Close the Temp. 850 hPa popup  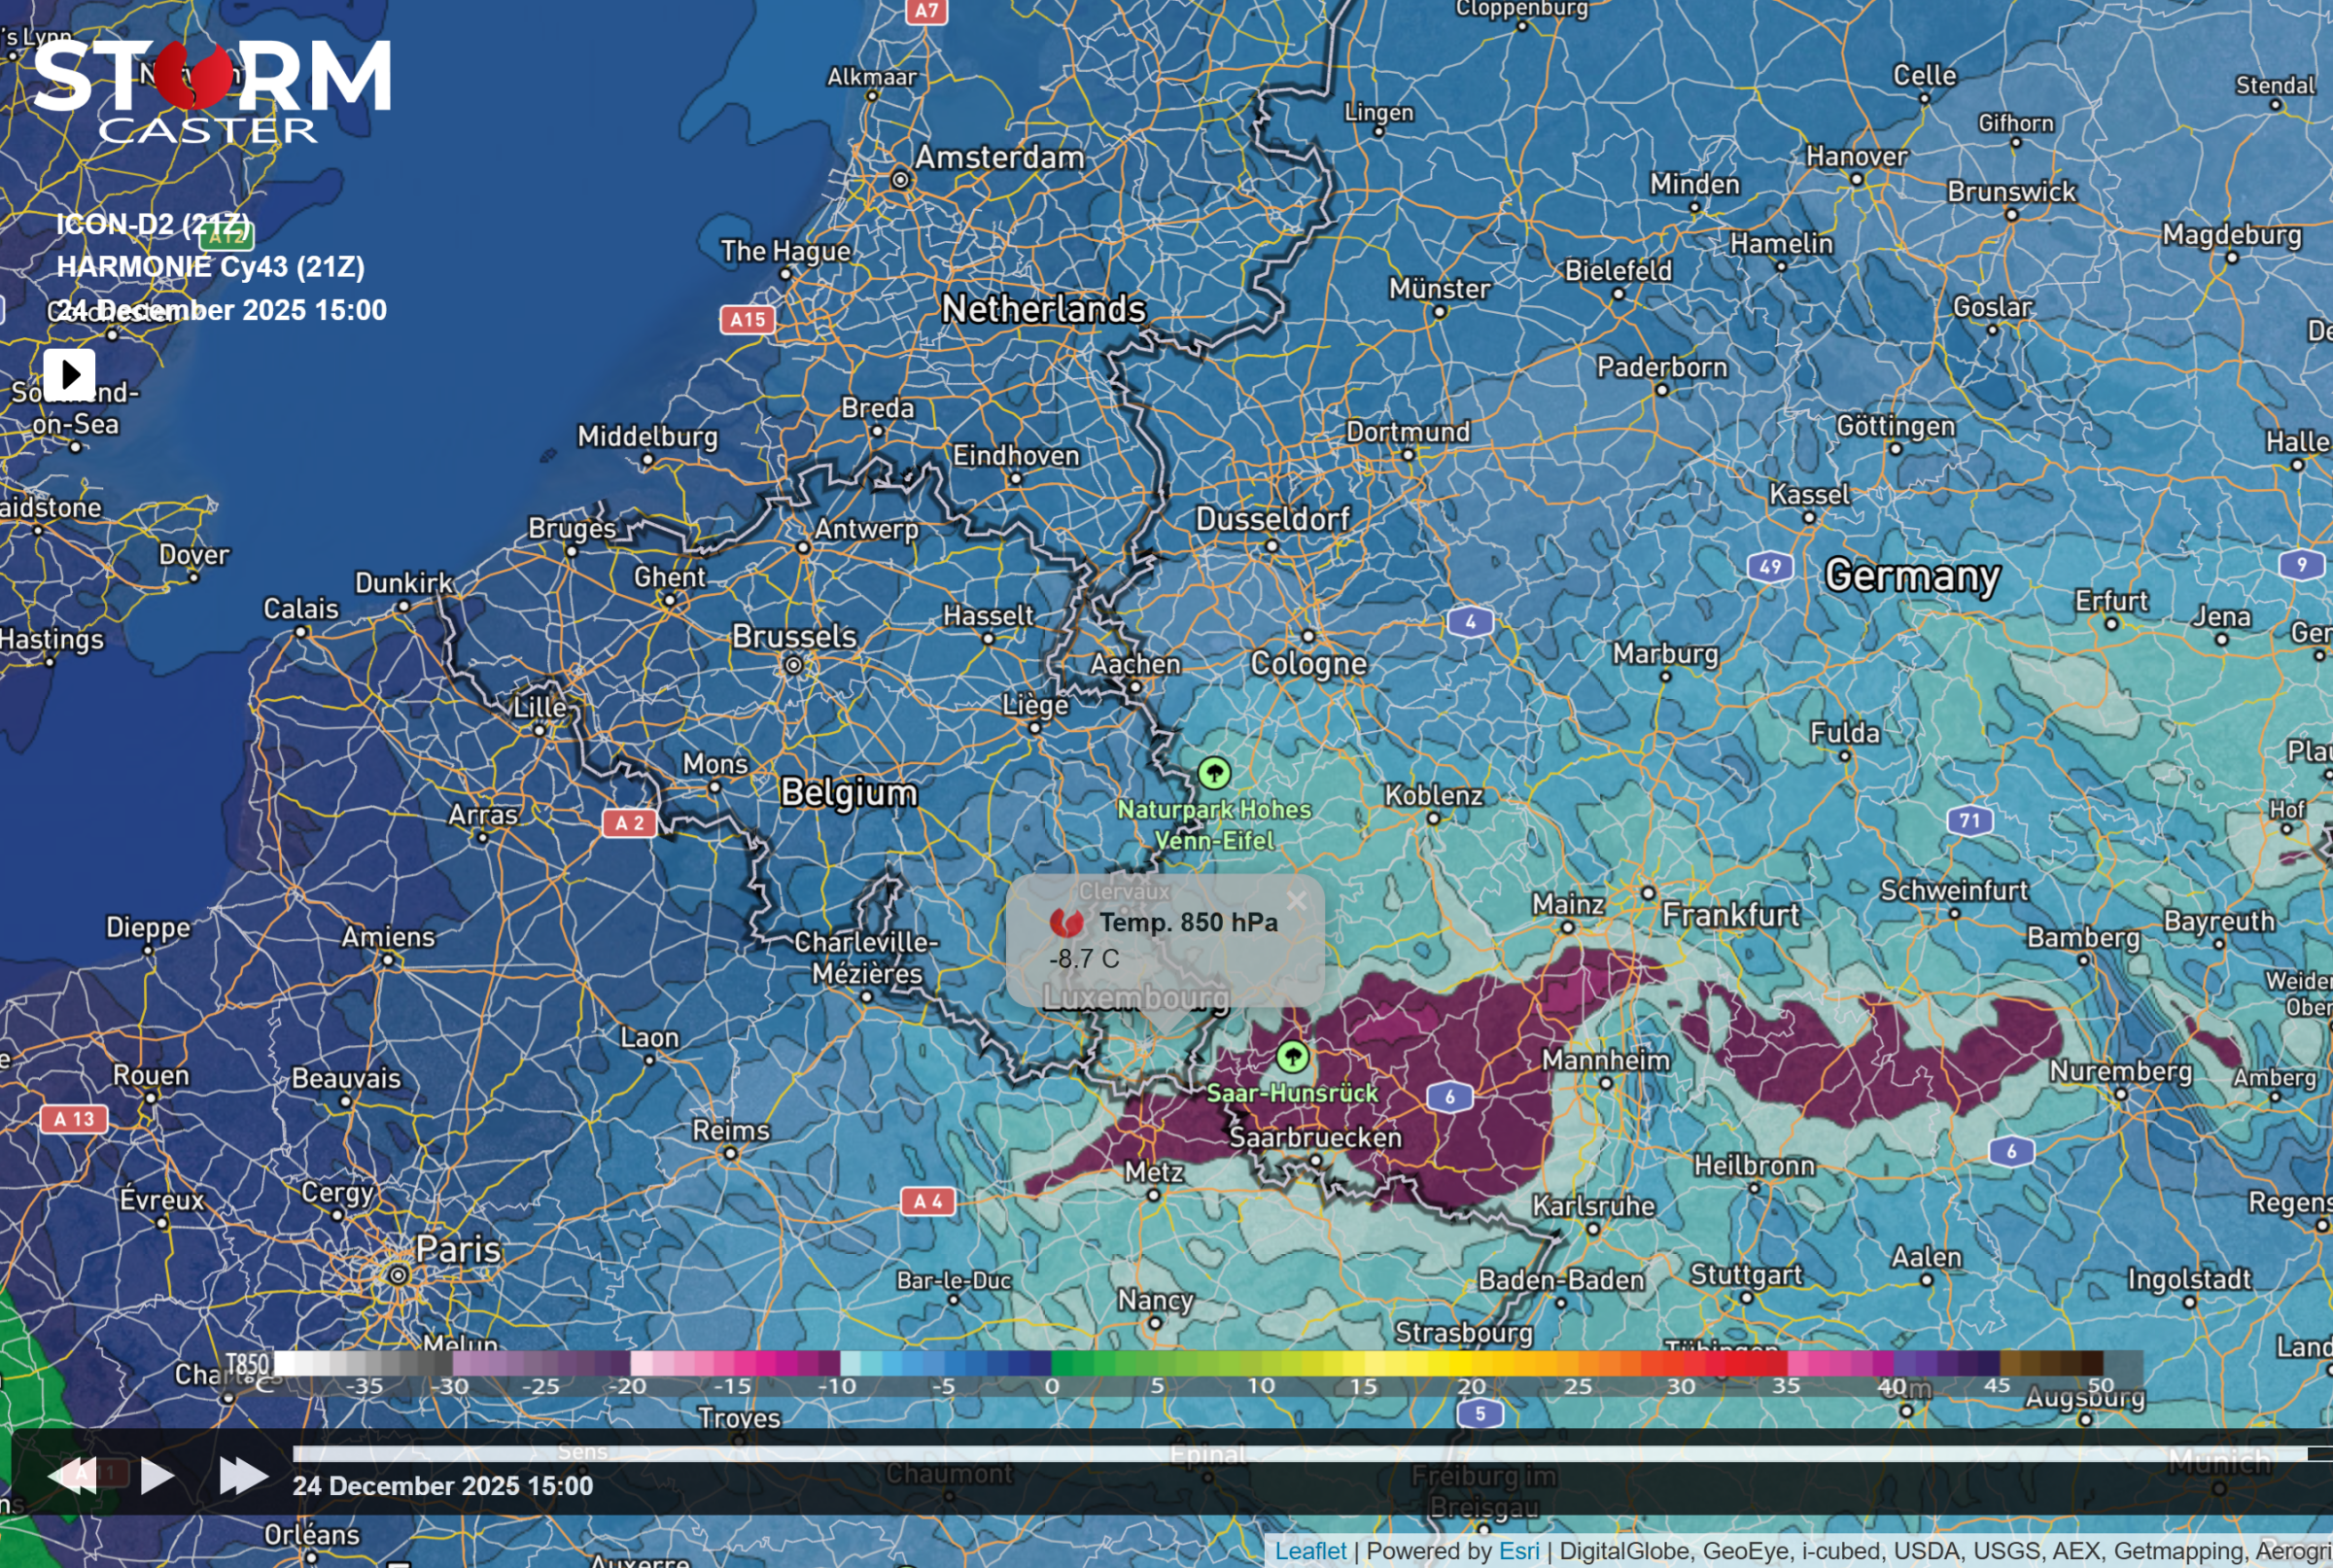[x=1296, y=901]
